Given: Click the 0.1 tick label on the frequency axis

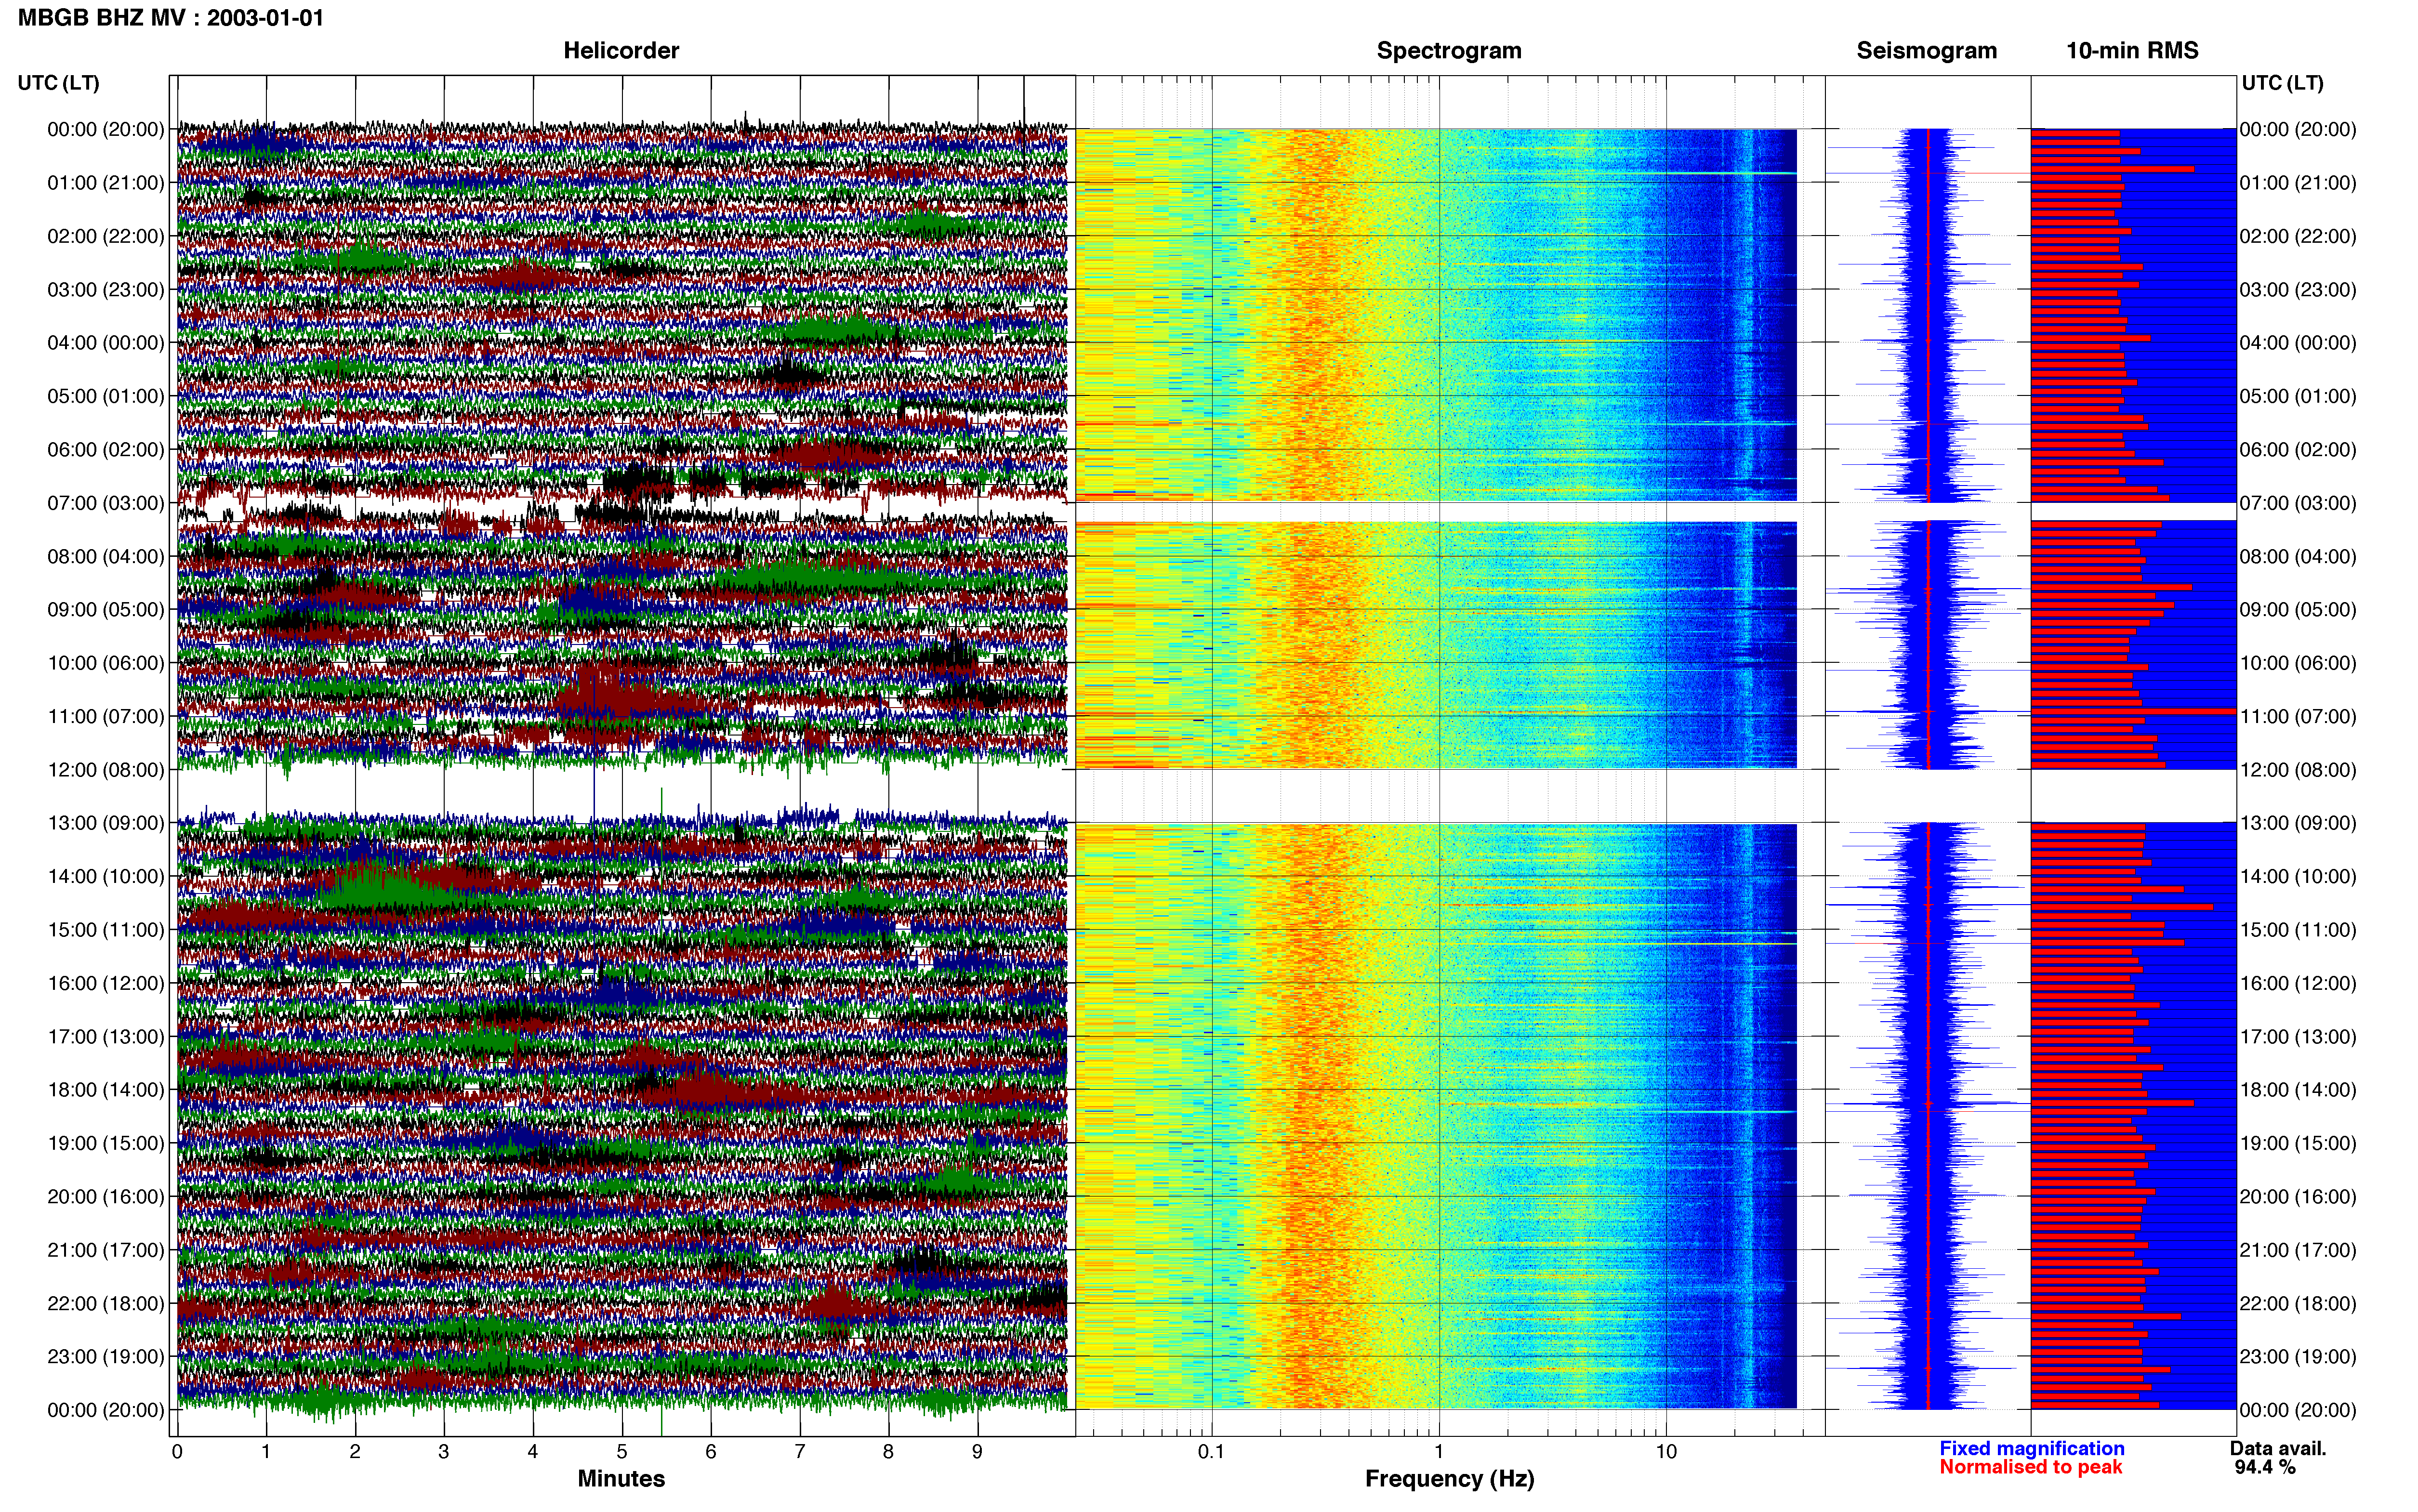Looking at the screenshot, I should [1211, 1452].
